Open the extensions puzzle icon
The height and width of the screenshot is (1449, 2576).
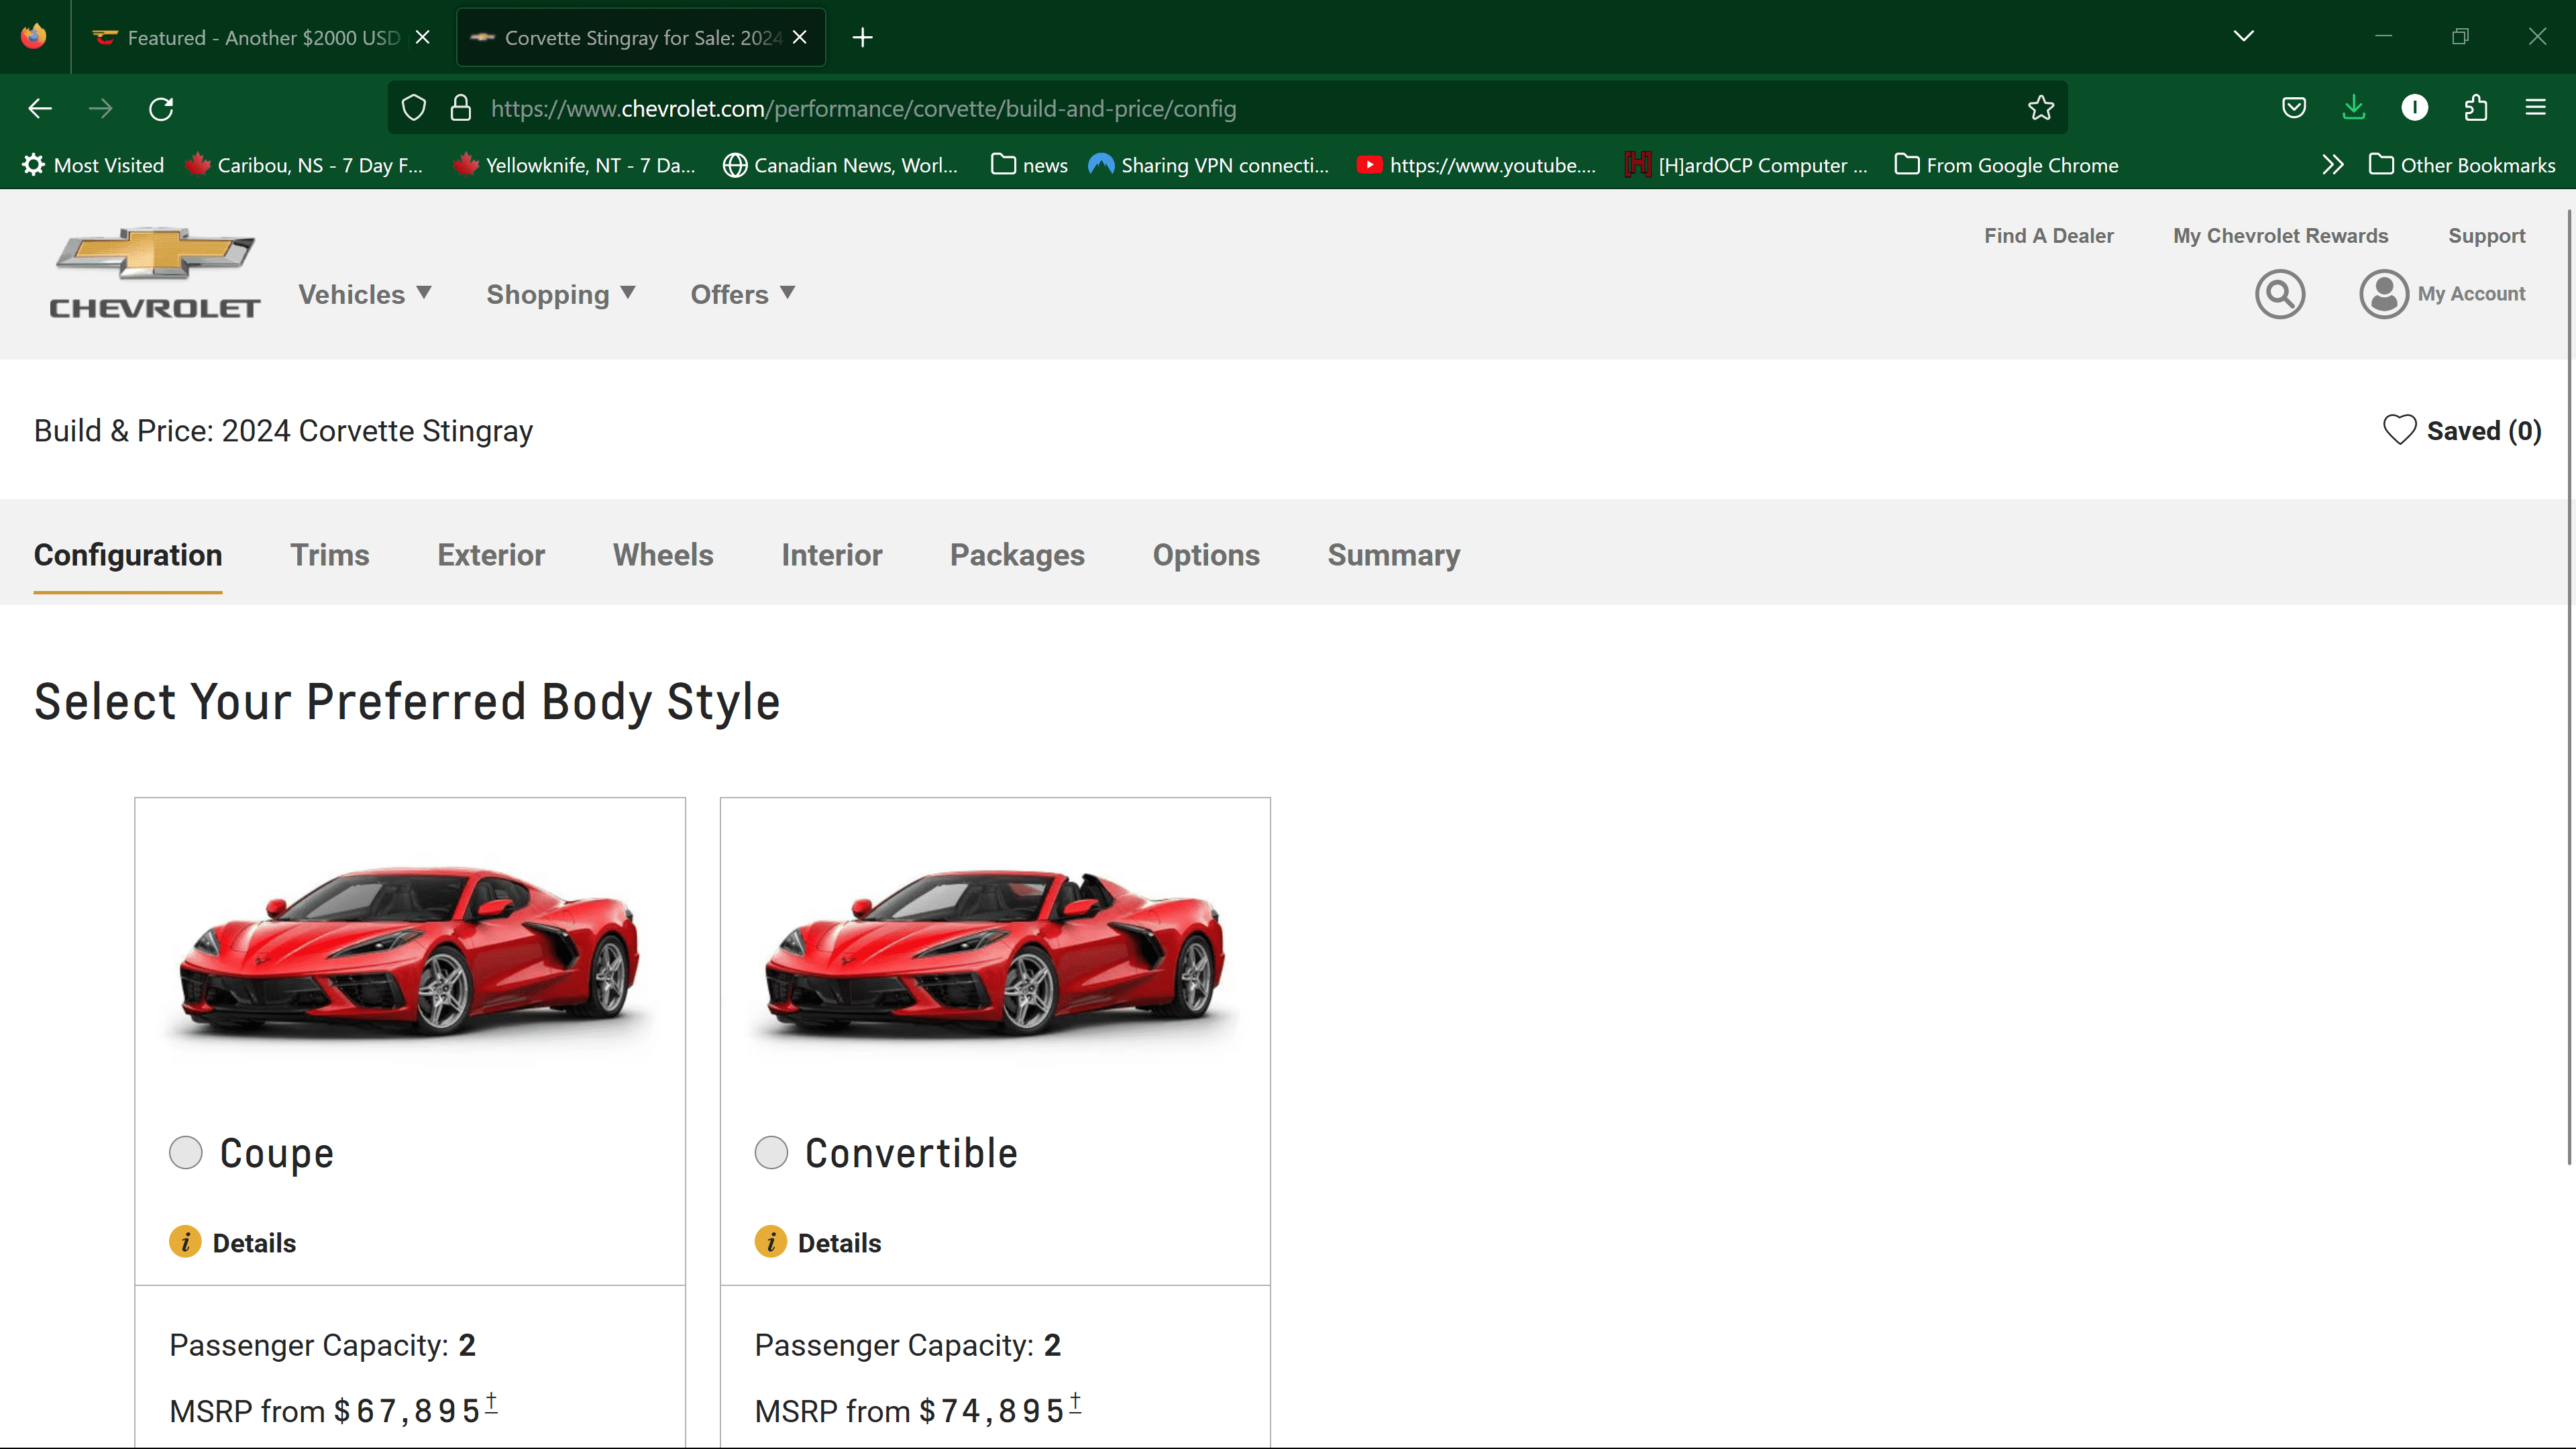click(x=2475, y=108)
